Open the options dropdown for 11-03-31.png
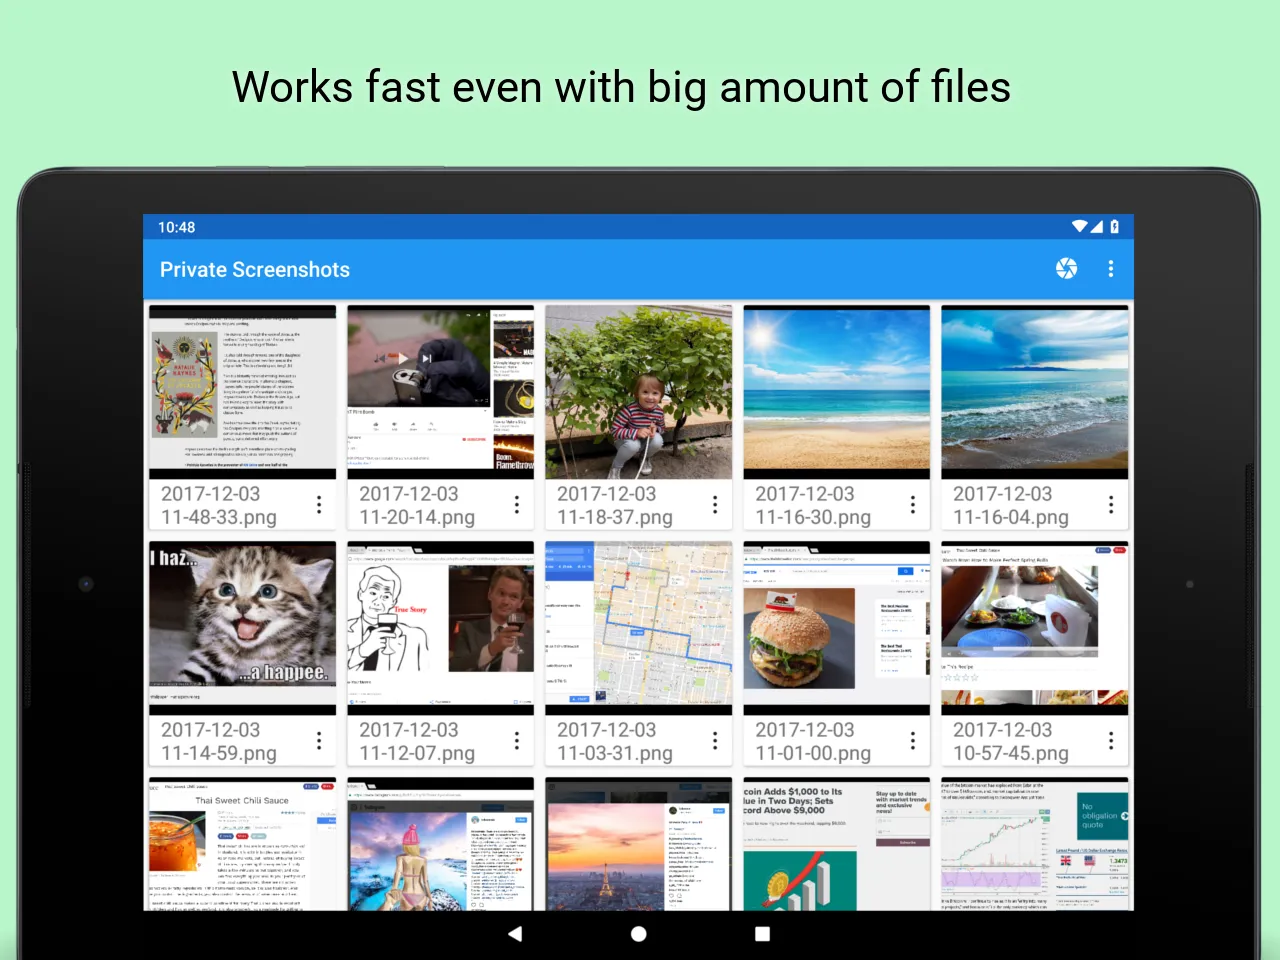The height and width of the screenshot is (960, 1280). click(714, 740)
